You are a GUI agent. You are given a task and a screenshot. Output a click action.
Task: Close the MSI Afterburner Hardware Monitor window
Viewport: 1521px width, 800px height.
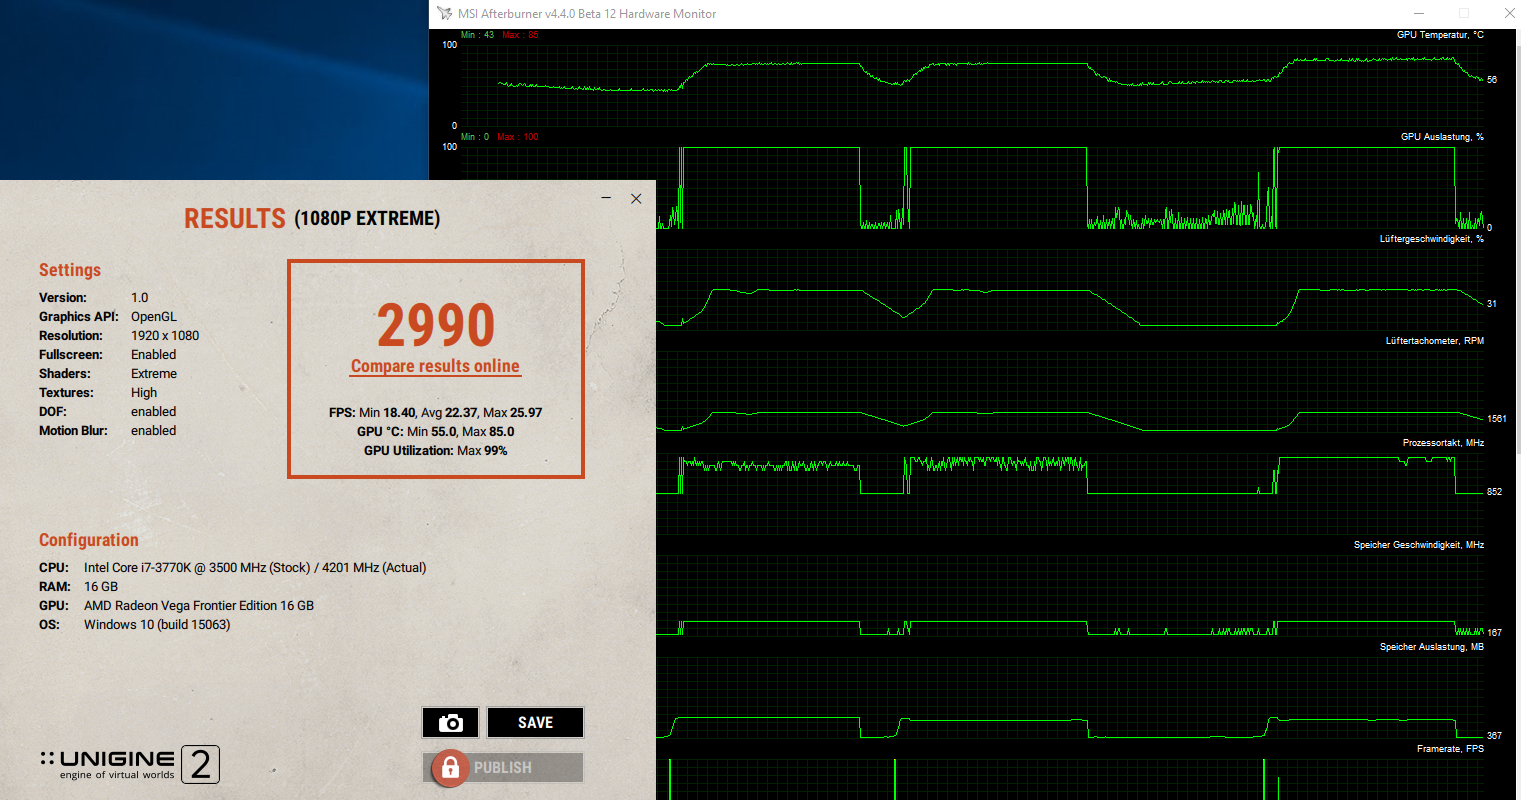click(1509, 13)
